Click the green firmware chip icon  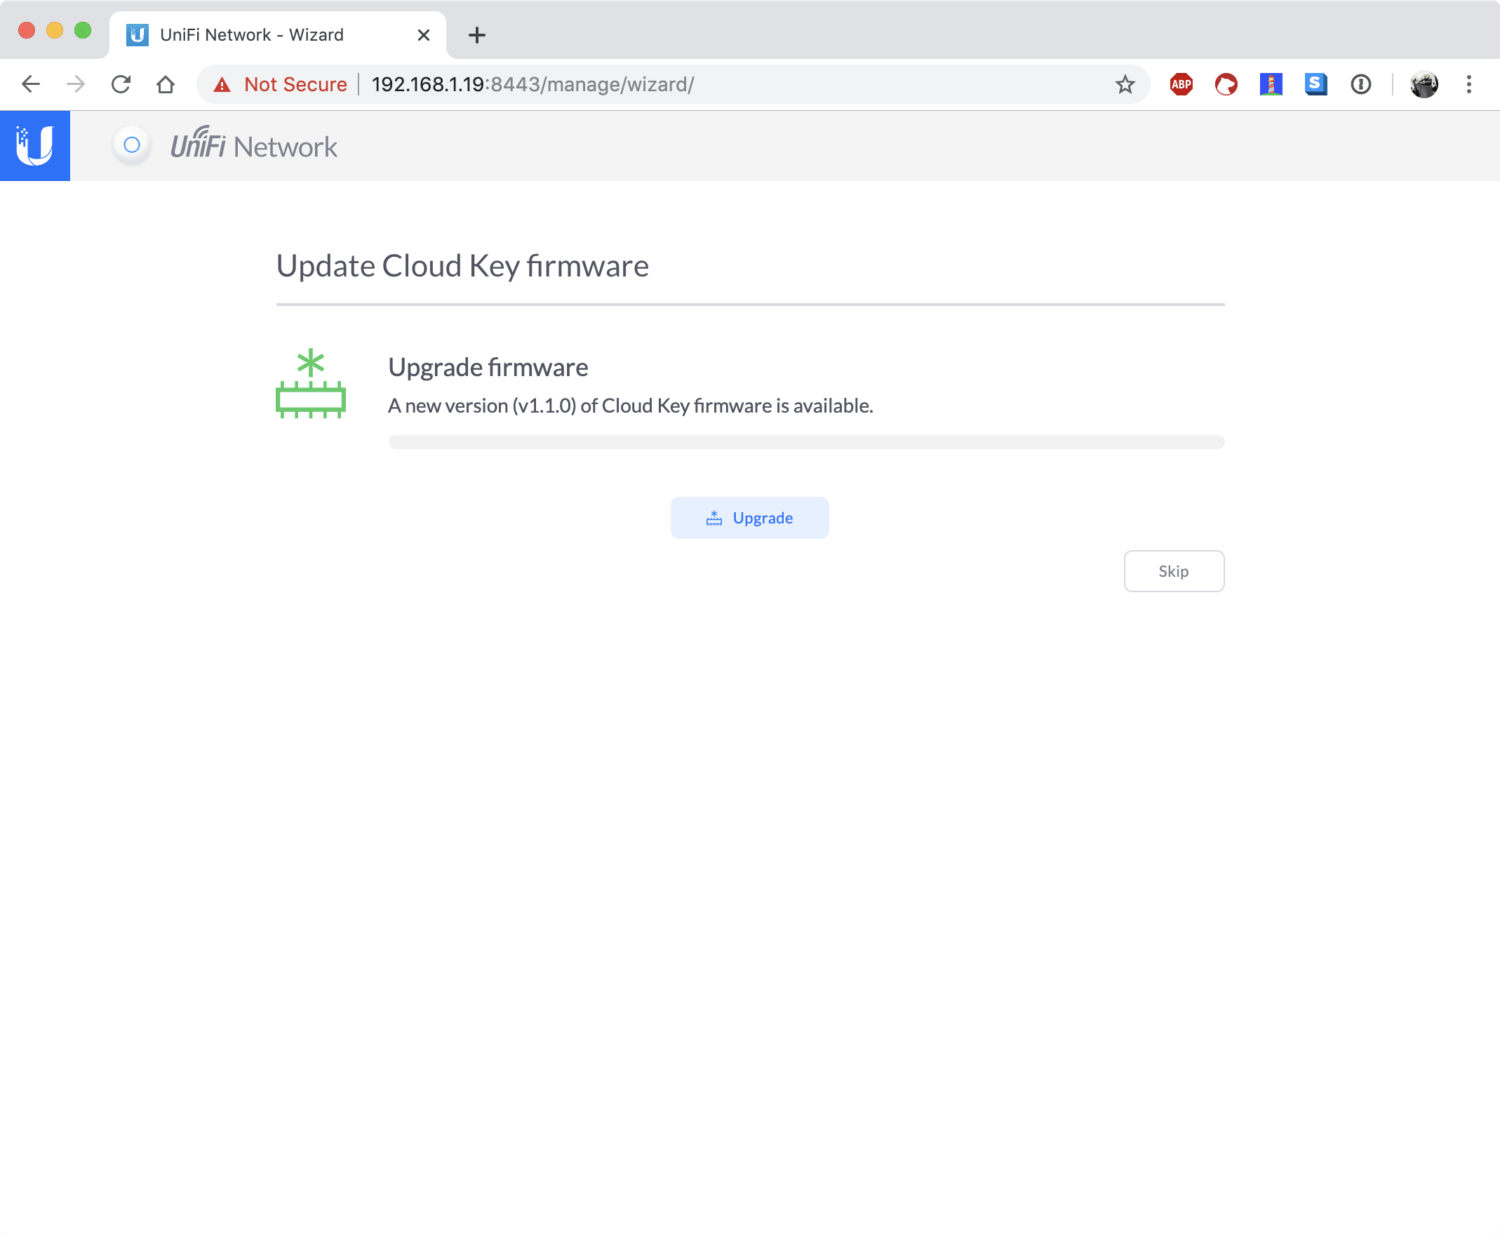[311, 383]
